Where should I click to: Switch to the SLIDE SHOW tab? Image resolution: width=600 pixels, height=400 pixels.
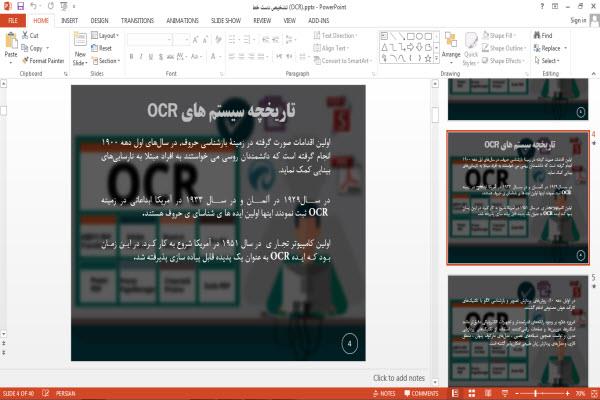coord(226,20)
